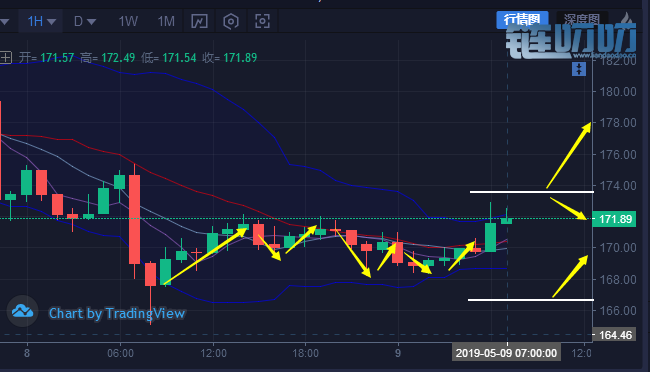
Task: Click the 178.00 price axis value
Action: coord(618,123)
